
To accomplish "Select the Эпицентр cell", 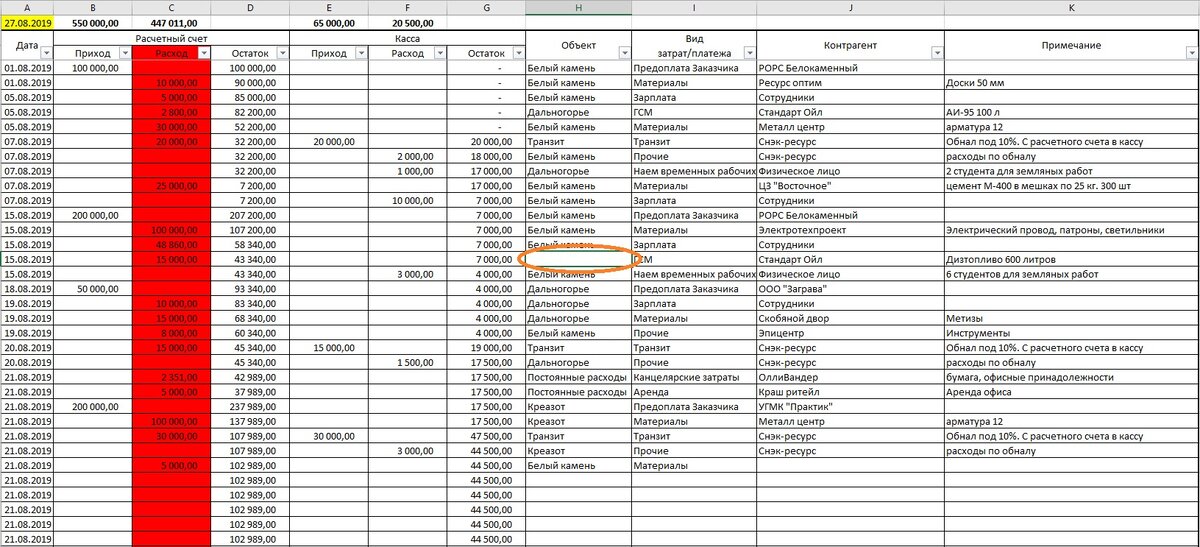I will click(850, 333).
